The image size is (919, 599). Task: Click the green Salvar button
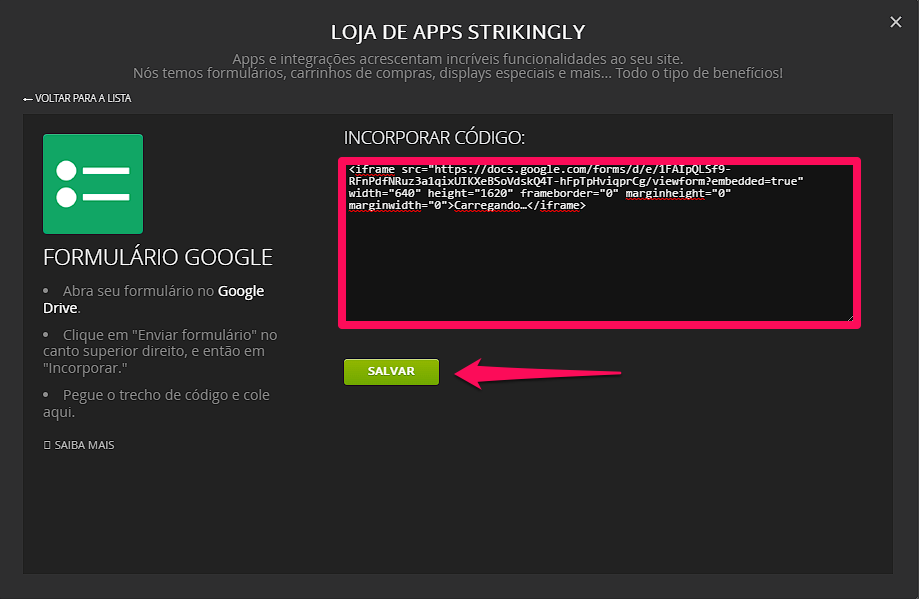391,372
